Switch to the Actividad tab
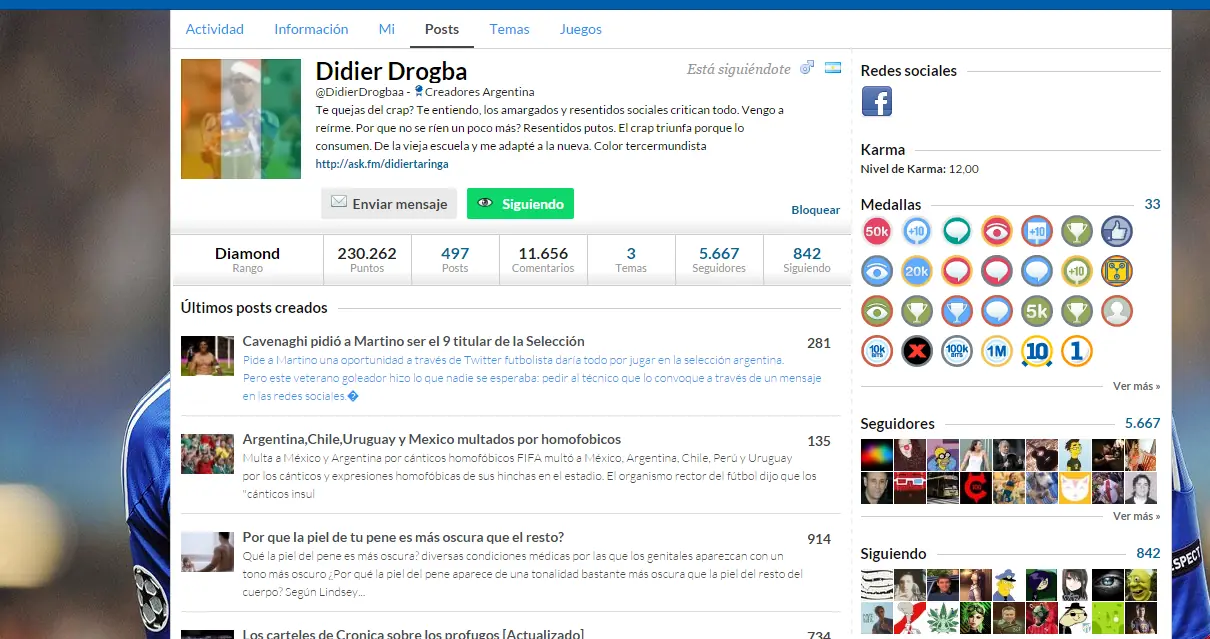This screenshot has height=639, width=1210. (215, 29)
